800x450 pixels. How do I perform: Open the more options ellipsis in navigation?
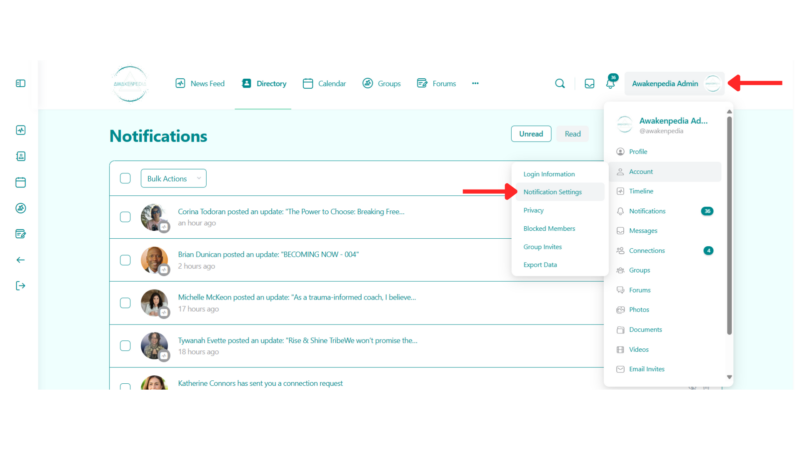coord(475,83)
